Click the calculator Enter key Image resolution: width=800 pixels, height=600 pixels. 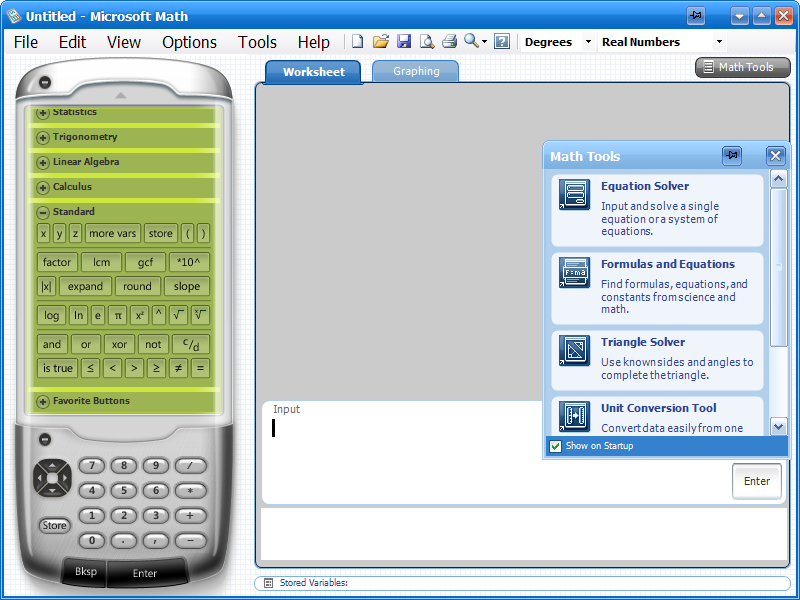(x=145, y=573)
